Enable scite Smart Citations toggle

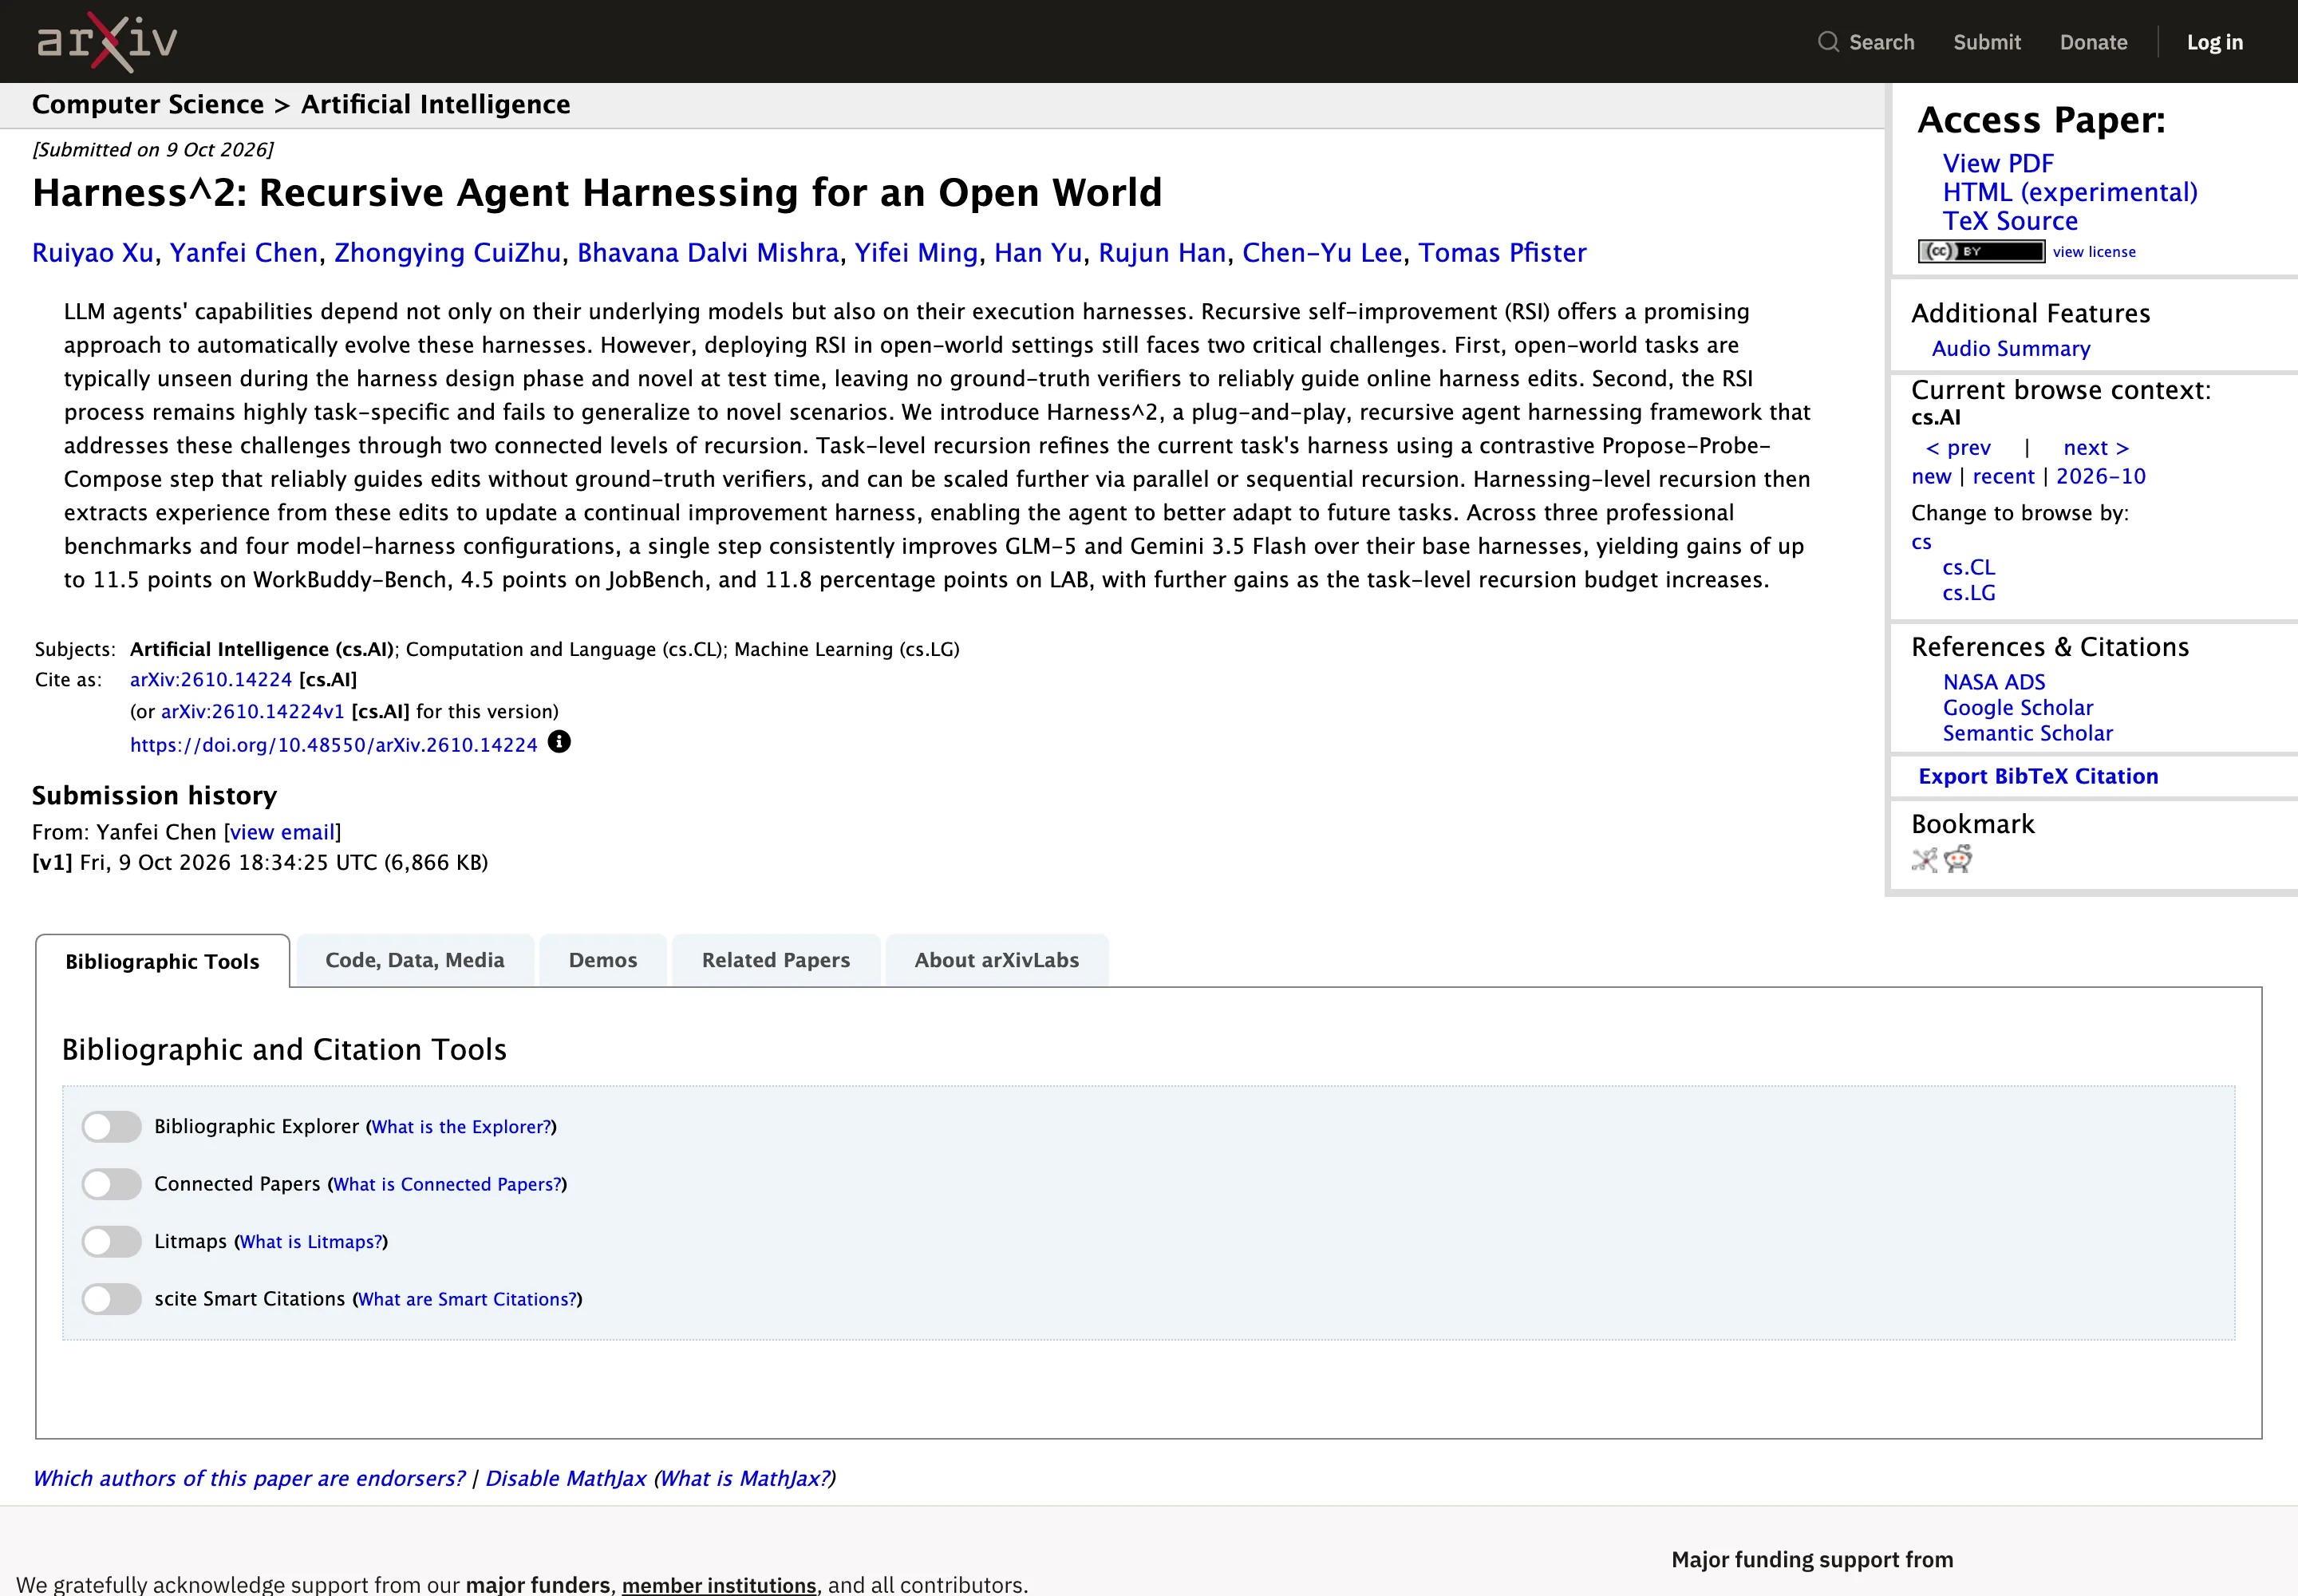pyautogui.click(x=112, y=1299)
